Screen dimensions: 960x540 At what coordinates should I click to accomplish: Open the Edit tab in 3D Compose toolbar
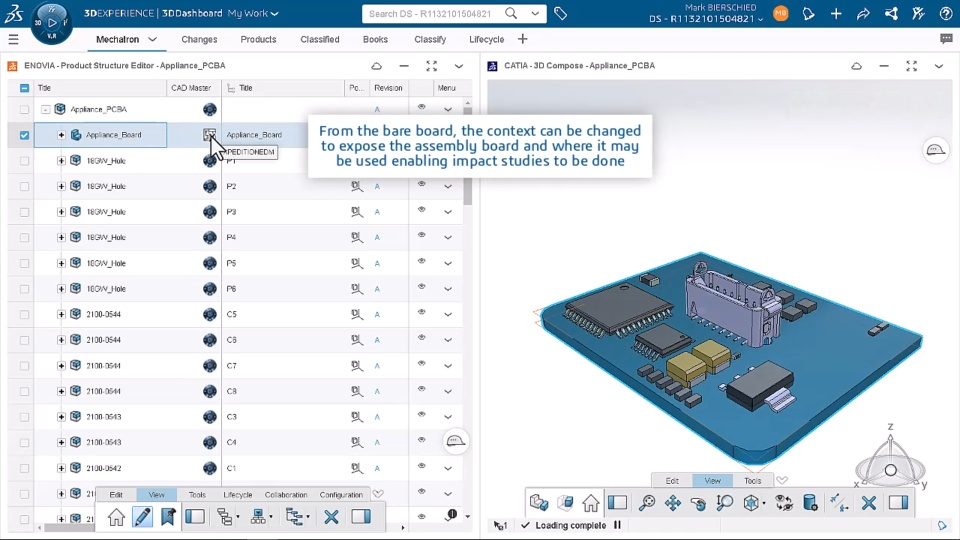pos(672,481)
